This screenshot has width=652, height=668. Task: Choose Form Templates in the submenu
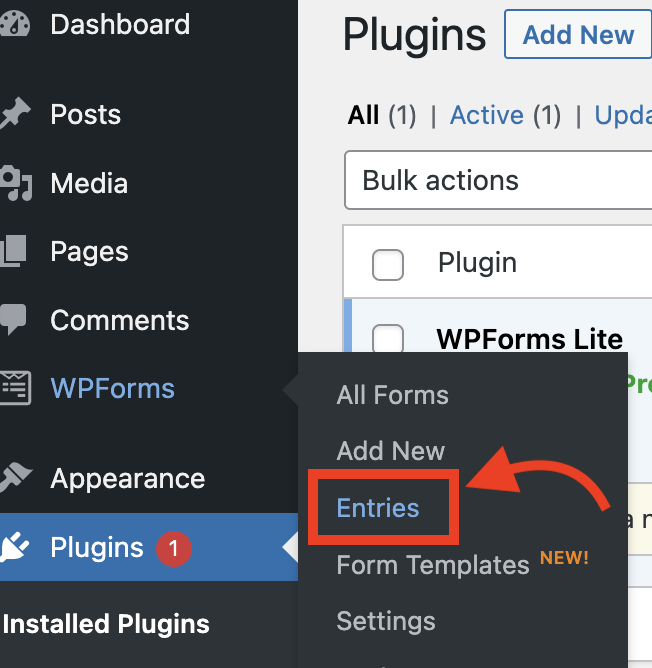click(x=433, y=565)
